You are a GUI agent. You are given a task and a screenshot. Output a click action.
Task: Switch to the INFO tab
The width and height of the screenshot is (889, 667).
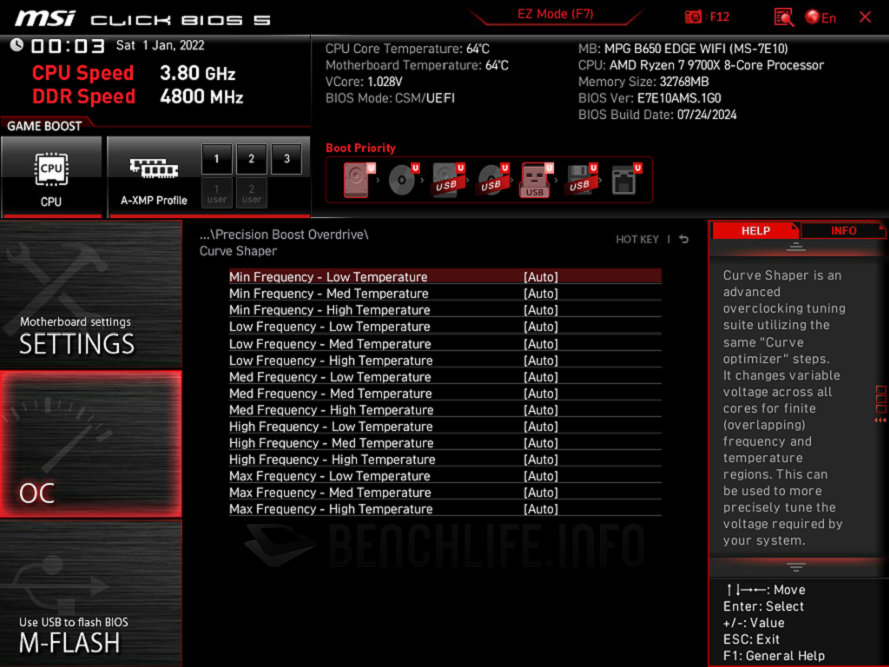[843, 231]
